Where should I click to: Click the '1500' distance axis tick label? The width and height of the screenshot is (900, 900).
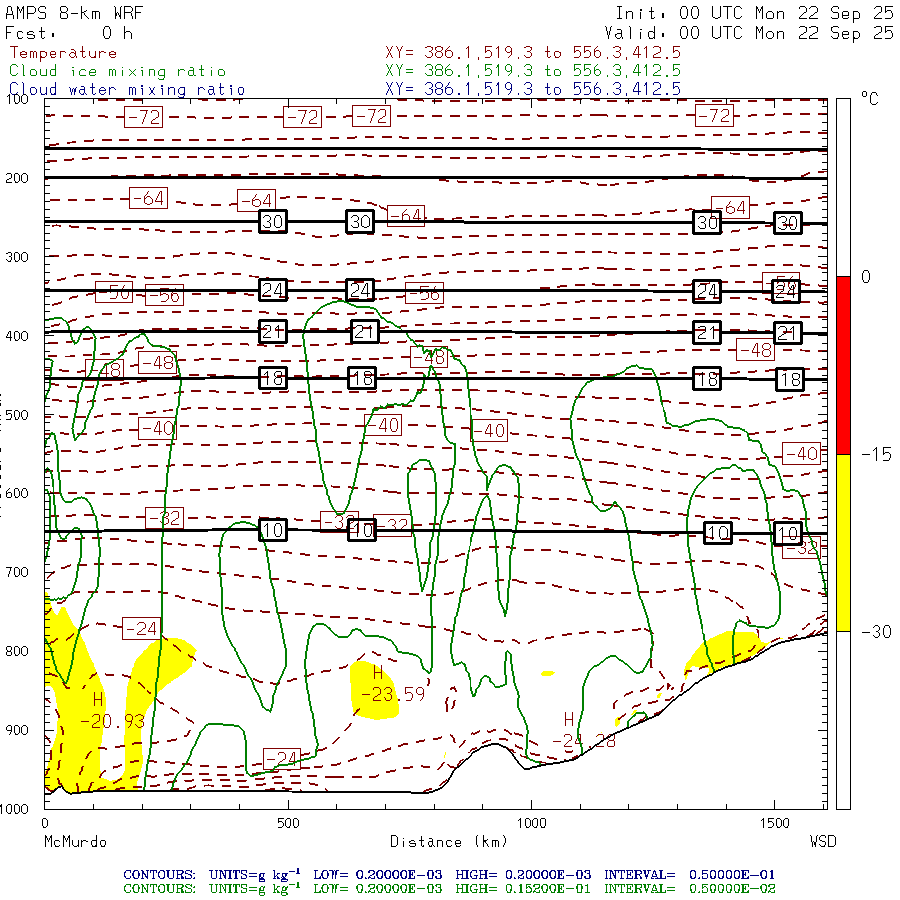tap(775, 823)
